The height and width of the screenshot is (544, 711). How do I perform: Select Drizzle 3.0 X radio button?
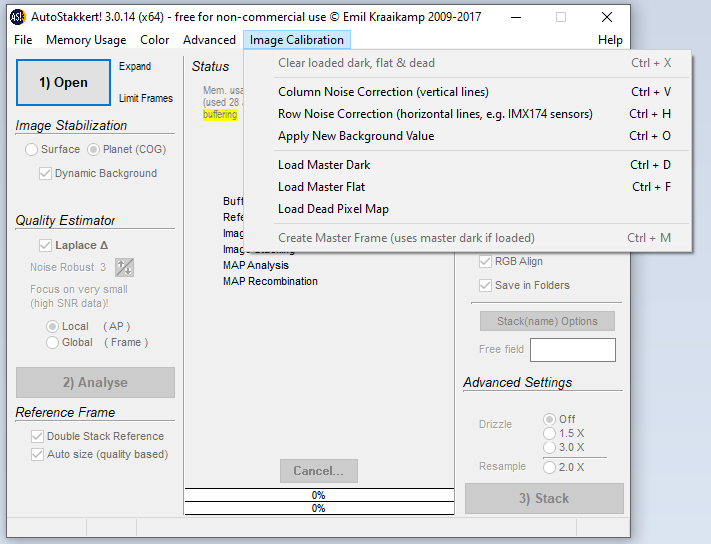[x=550, y=447]
